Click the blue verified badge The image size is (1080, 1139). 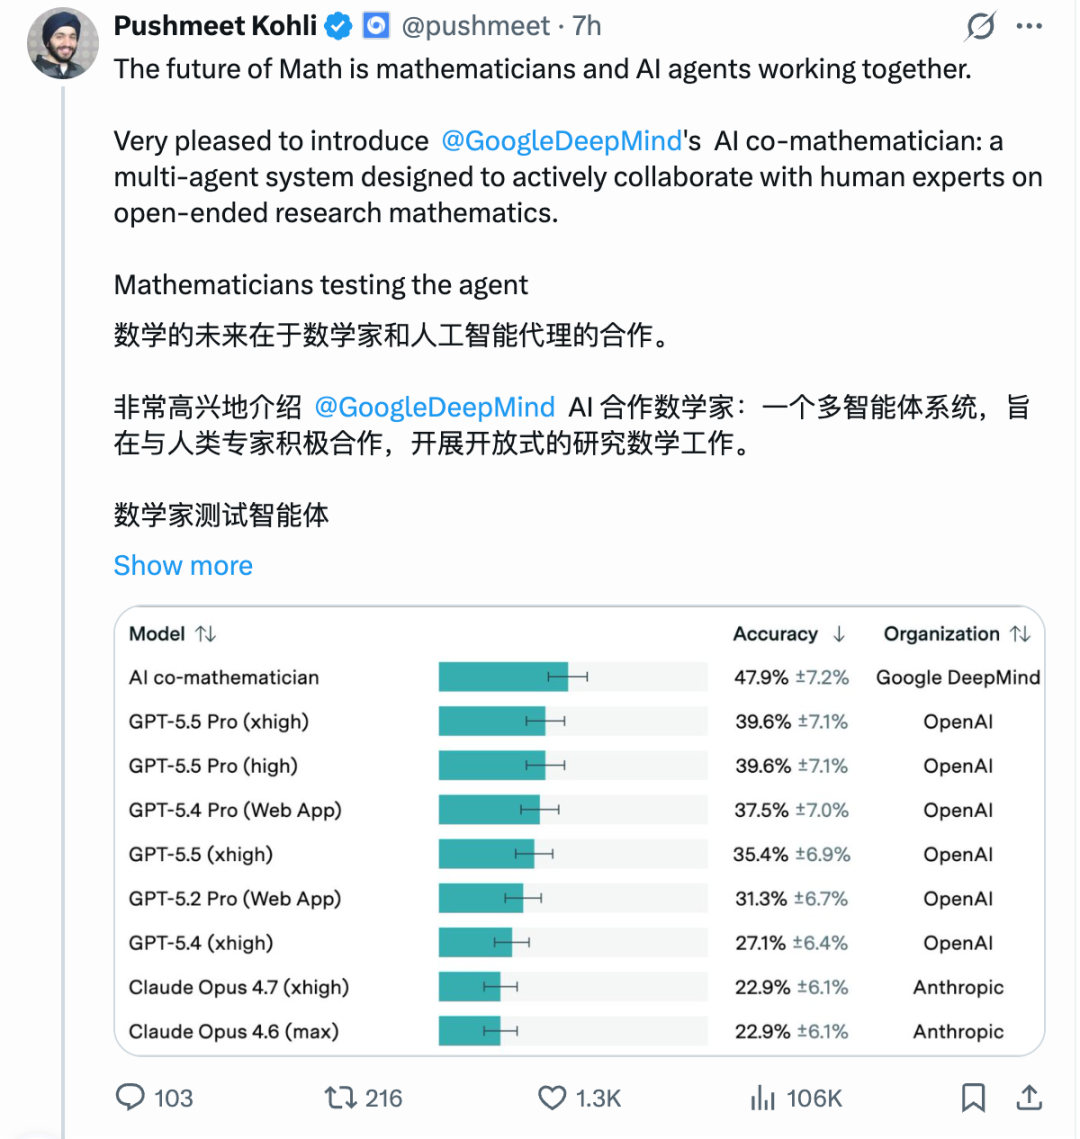pyautogui.click(x=338, y=26)
